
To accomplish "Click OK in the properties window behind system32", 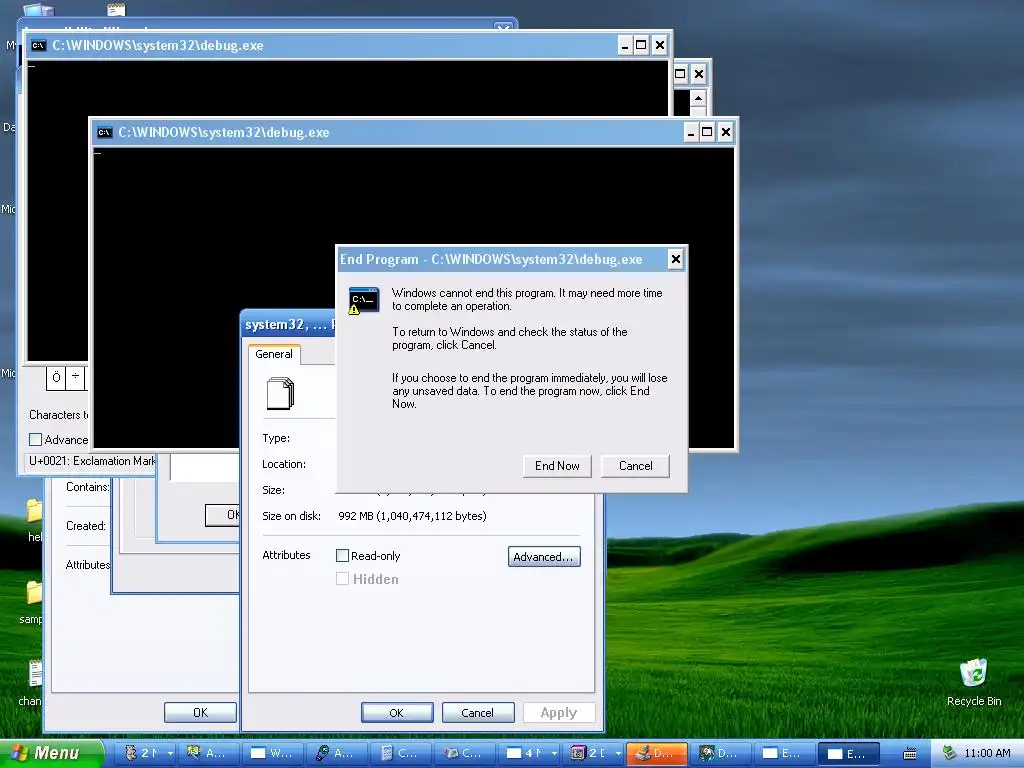I will click(x=200, y=712).
